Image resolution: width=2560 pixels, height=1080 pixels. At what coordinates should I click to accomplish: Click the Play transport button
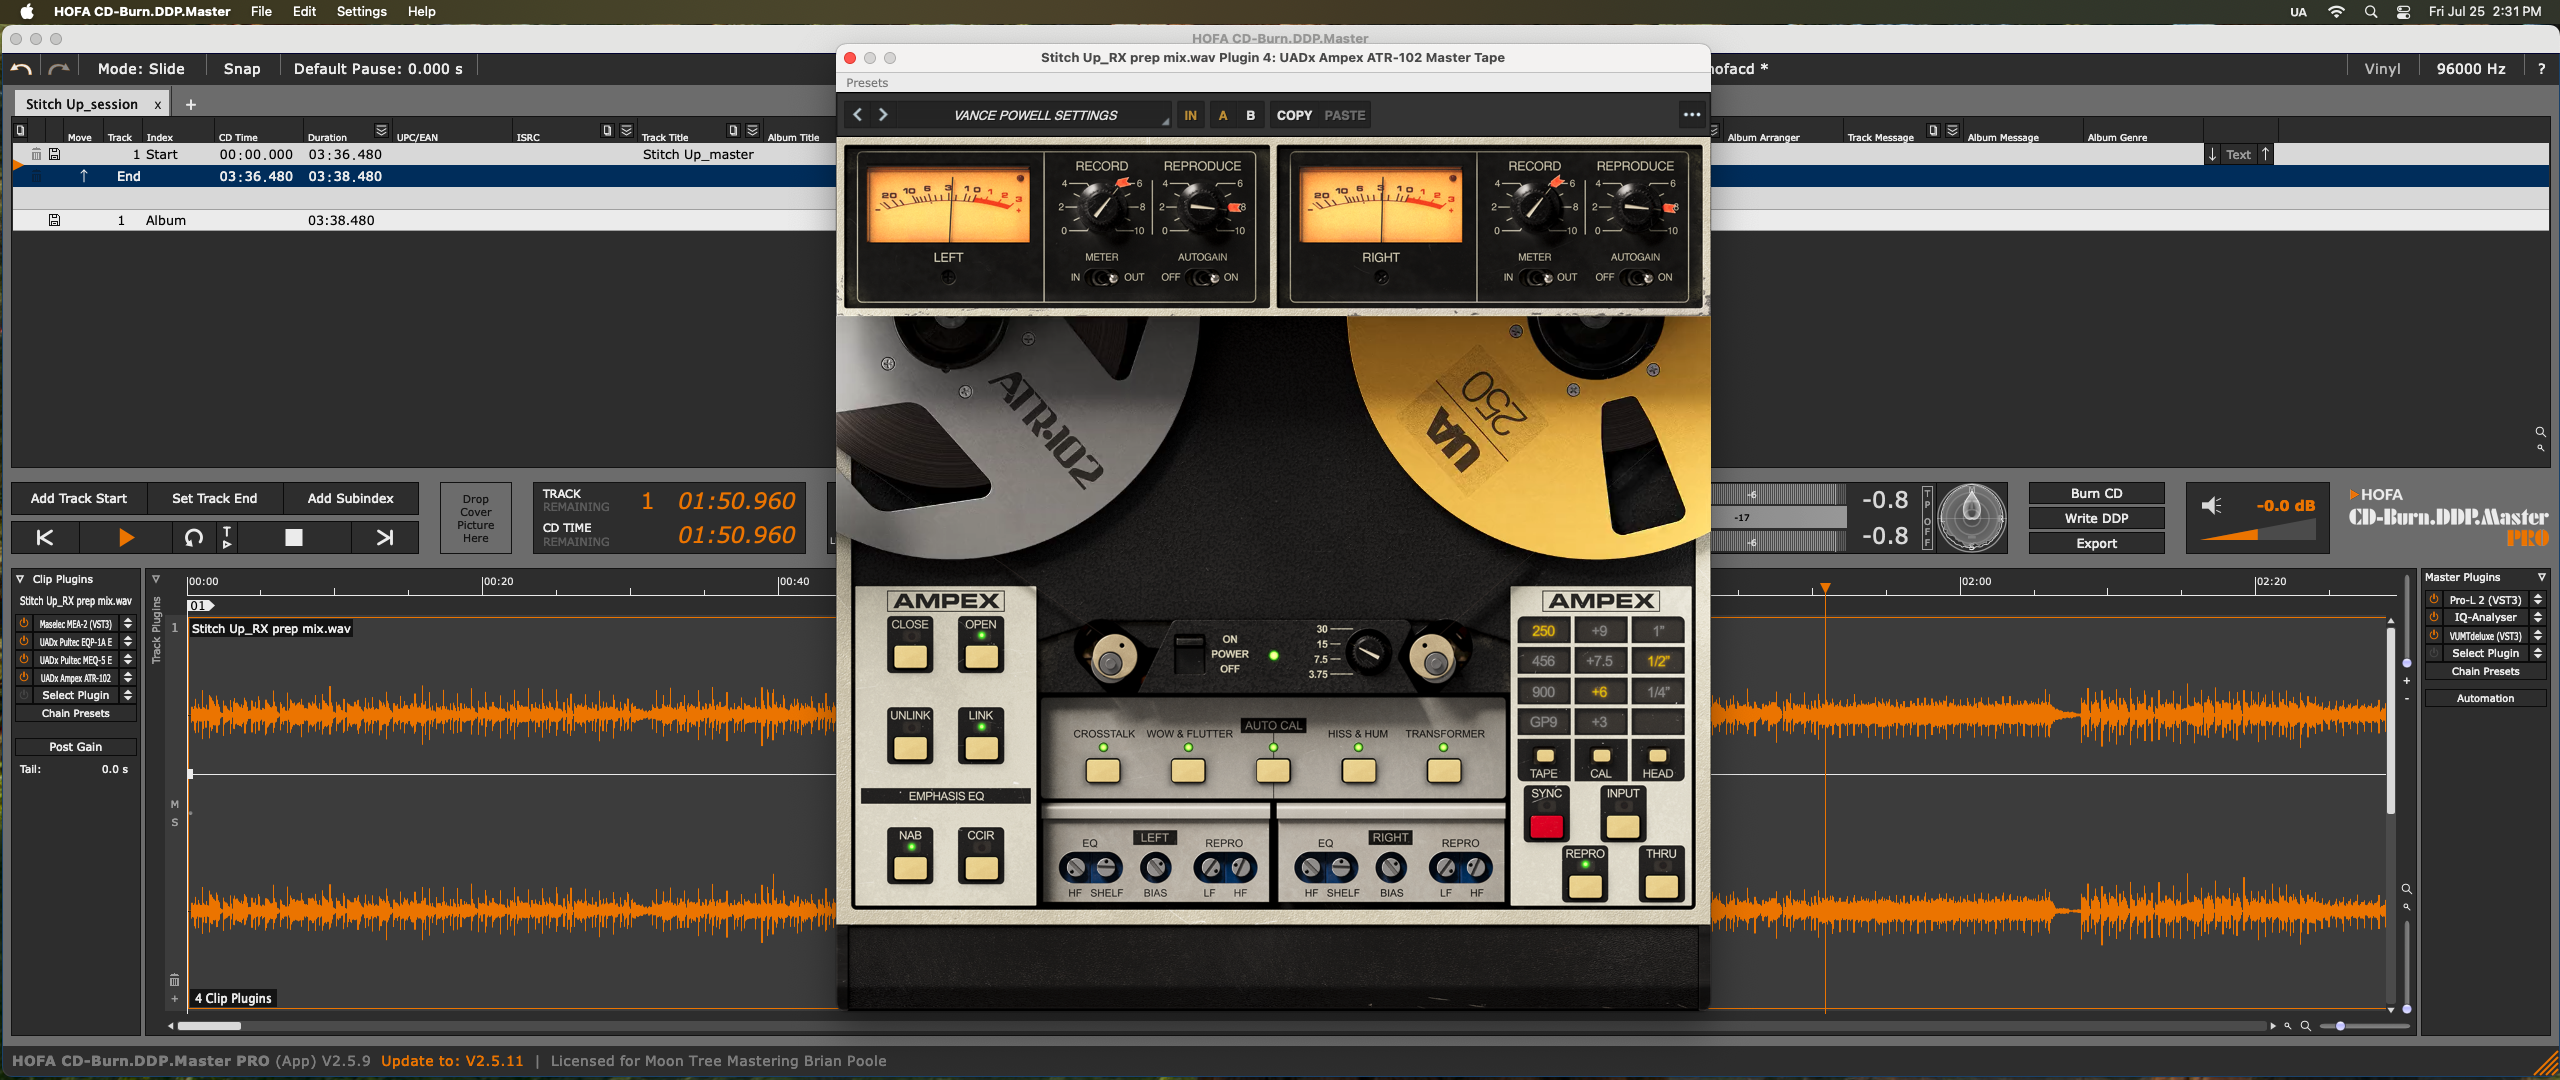(126, 537)
